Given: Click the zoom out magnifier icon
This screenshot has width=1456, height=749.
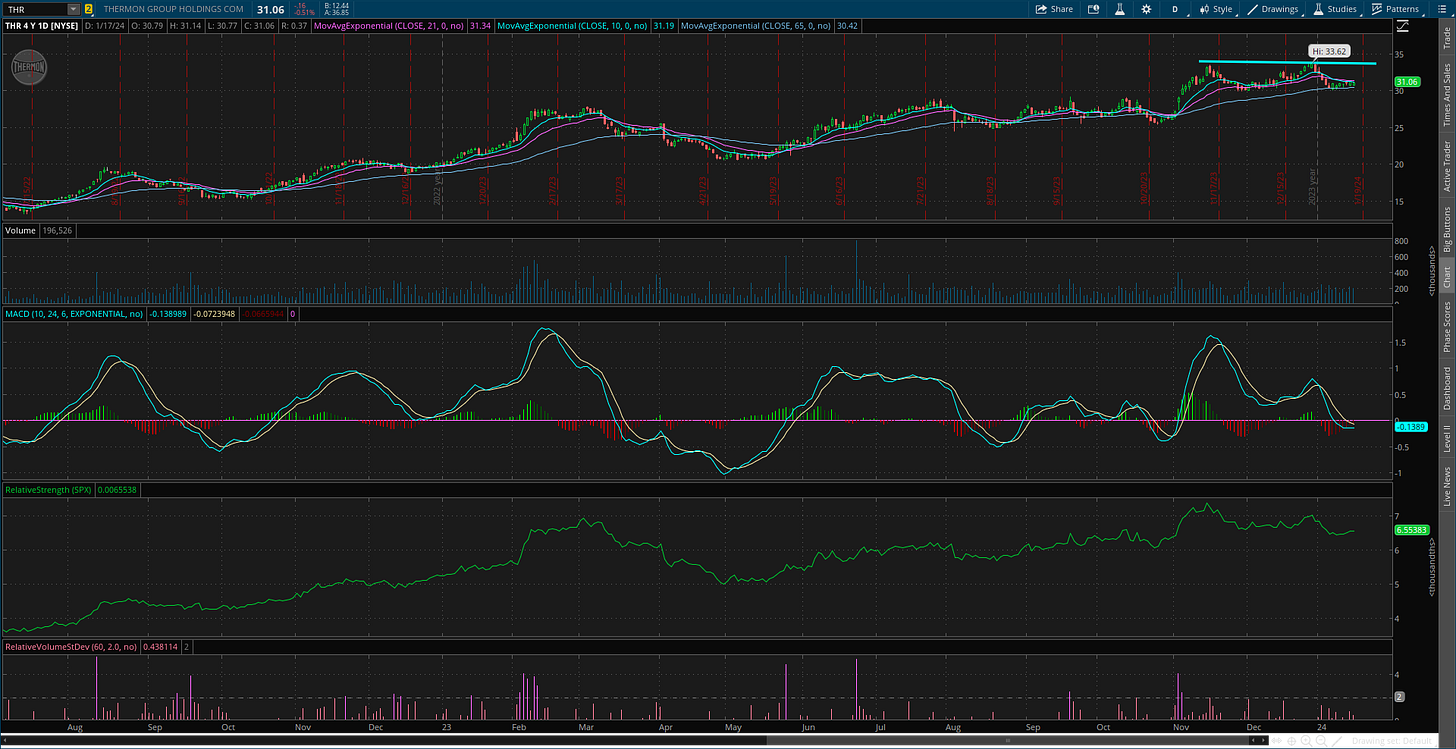Looking at the screenshot, I should [1321, 740].
